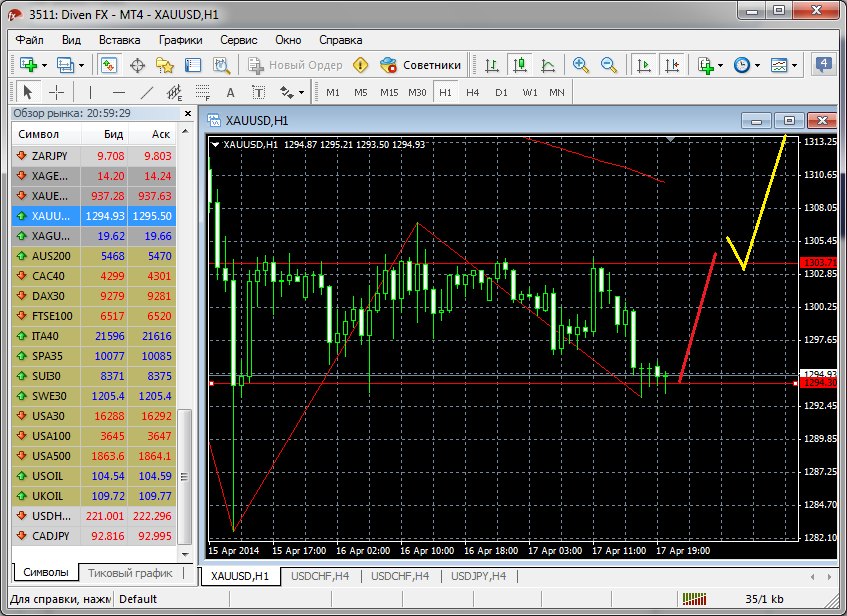Viewport: 847px width, 616px height.
Task: Toggle the Советники auto-trading button
Action: pyautogui.click(x=420, y=65)
